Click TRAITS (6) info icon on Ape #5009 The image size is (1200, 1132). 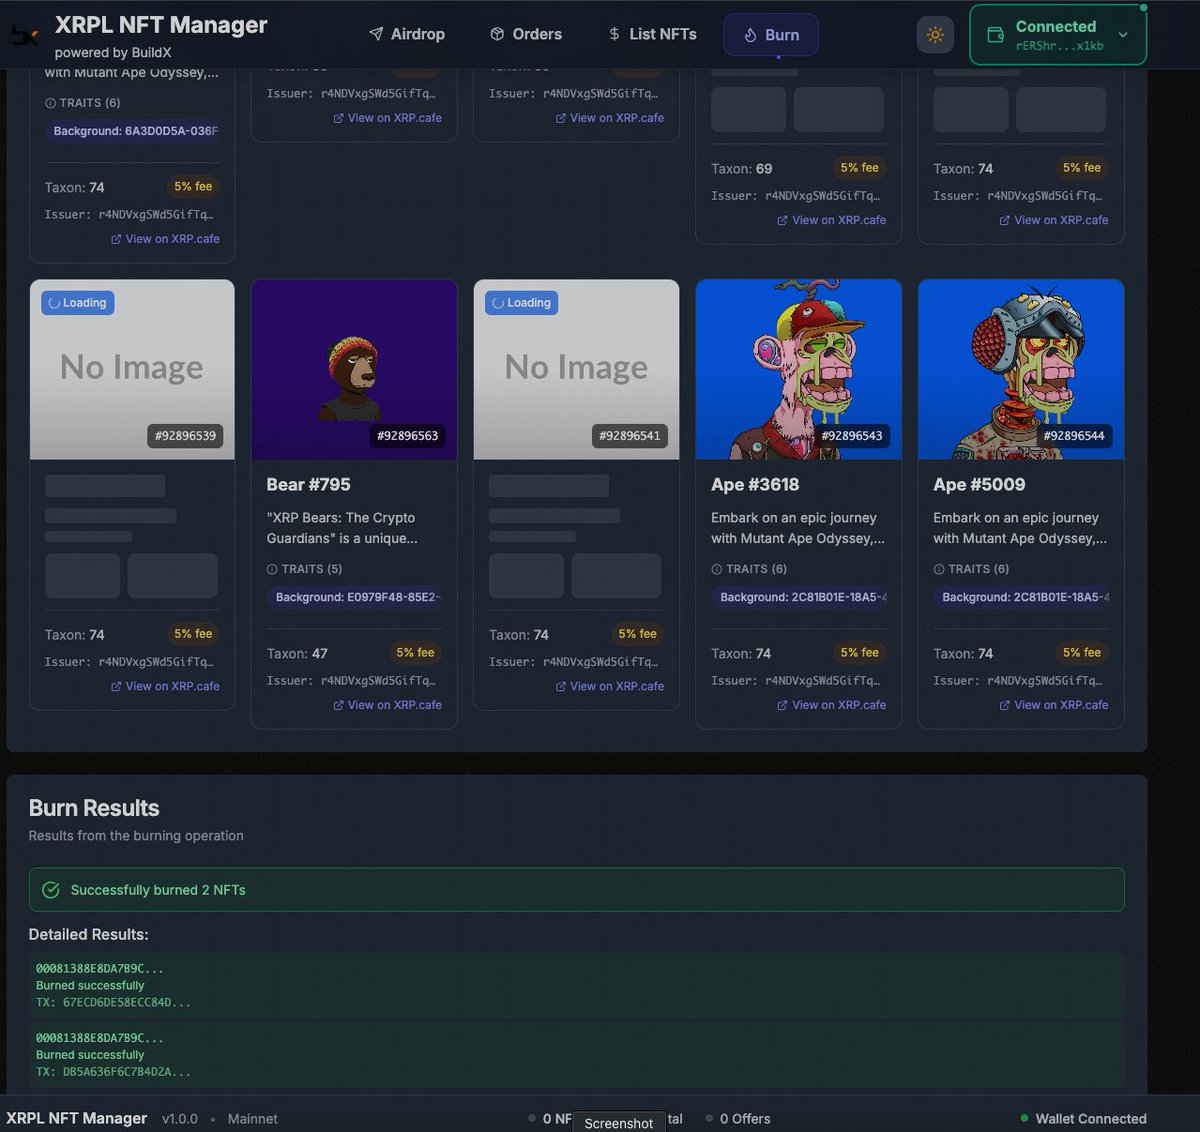point(938,569)
